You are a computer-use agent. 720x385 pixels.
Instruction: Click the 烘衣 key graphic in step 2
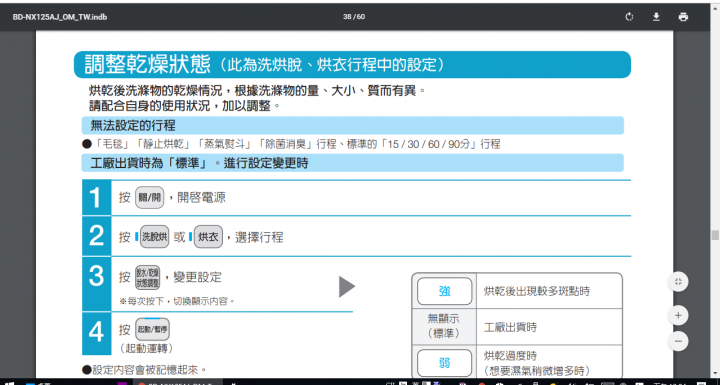(208, 238)
